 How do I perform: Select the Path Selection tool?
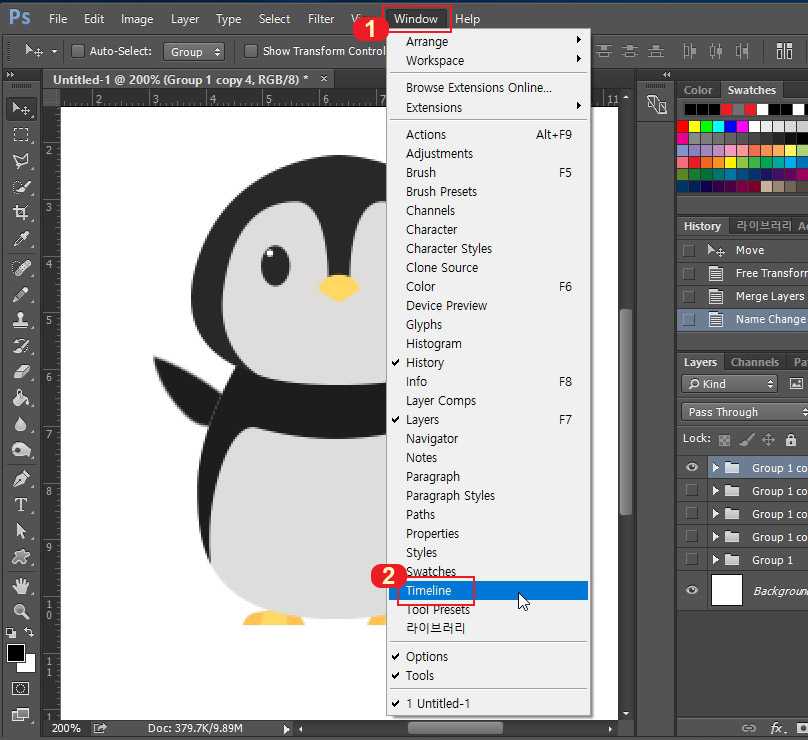point(21,530)
